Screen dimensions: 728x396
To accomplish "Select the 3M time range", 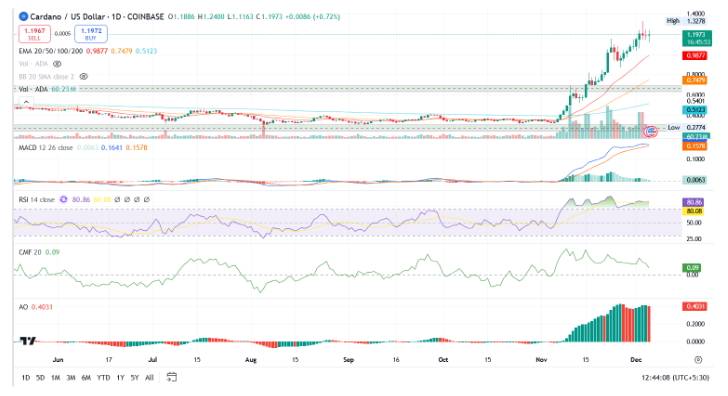I will (x=71, y=377).
